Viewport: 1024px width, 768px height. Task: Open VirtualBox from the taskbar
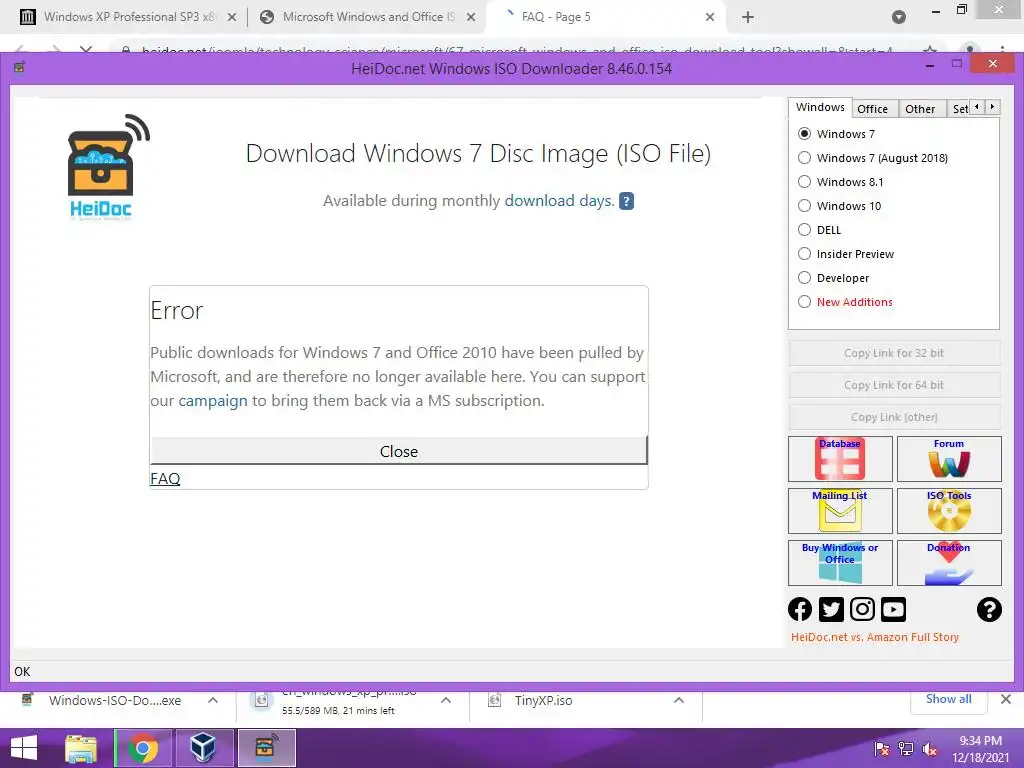pyautogui.click(x=202, y=748)
